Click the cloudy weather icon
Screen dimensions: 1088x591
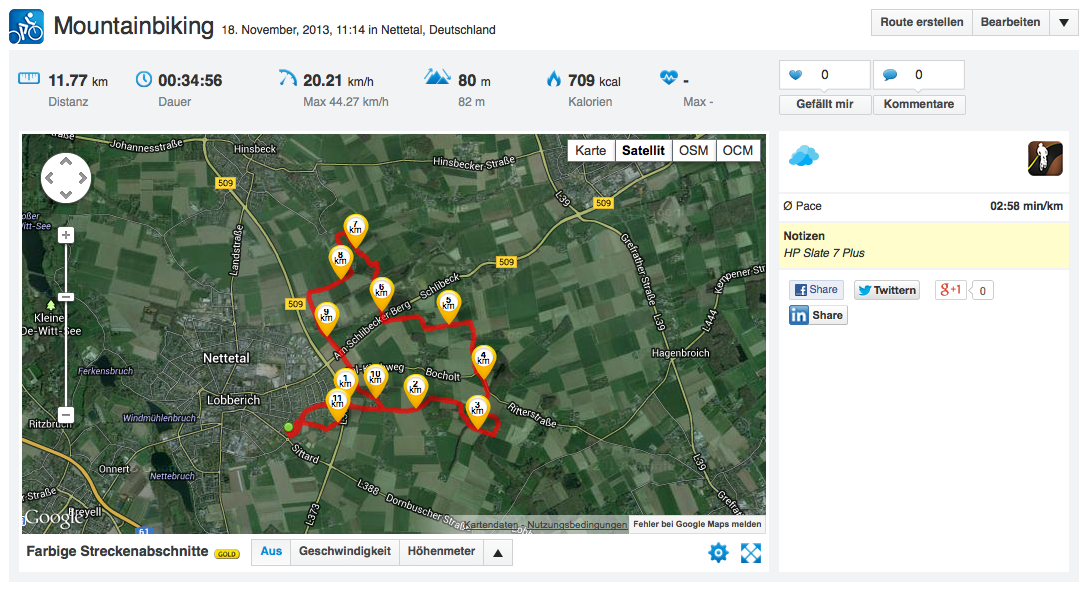point(804,156)
